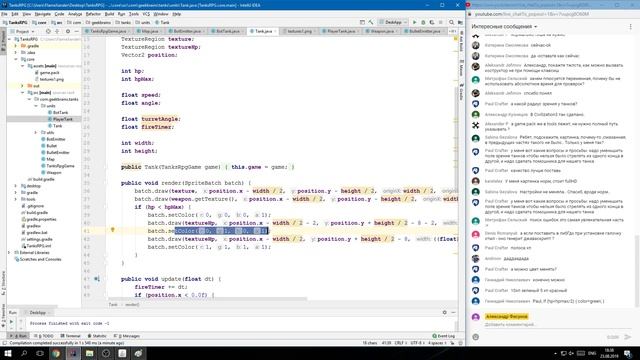Open Chrome from the taskbar

(x=56, y=353)
